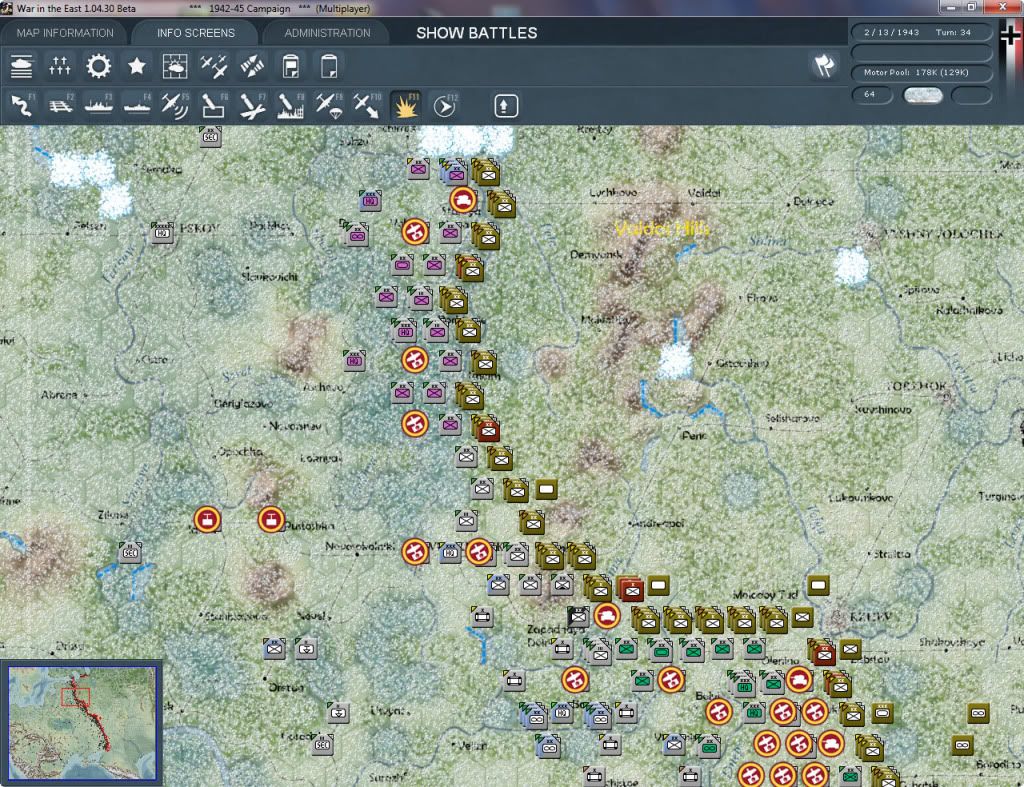This screenshot has height=787, width=1024.
Task: Open the weather map screen icon
Action: click(175, 67)
